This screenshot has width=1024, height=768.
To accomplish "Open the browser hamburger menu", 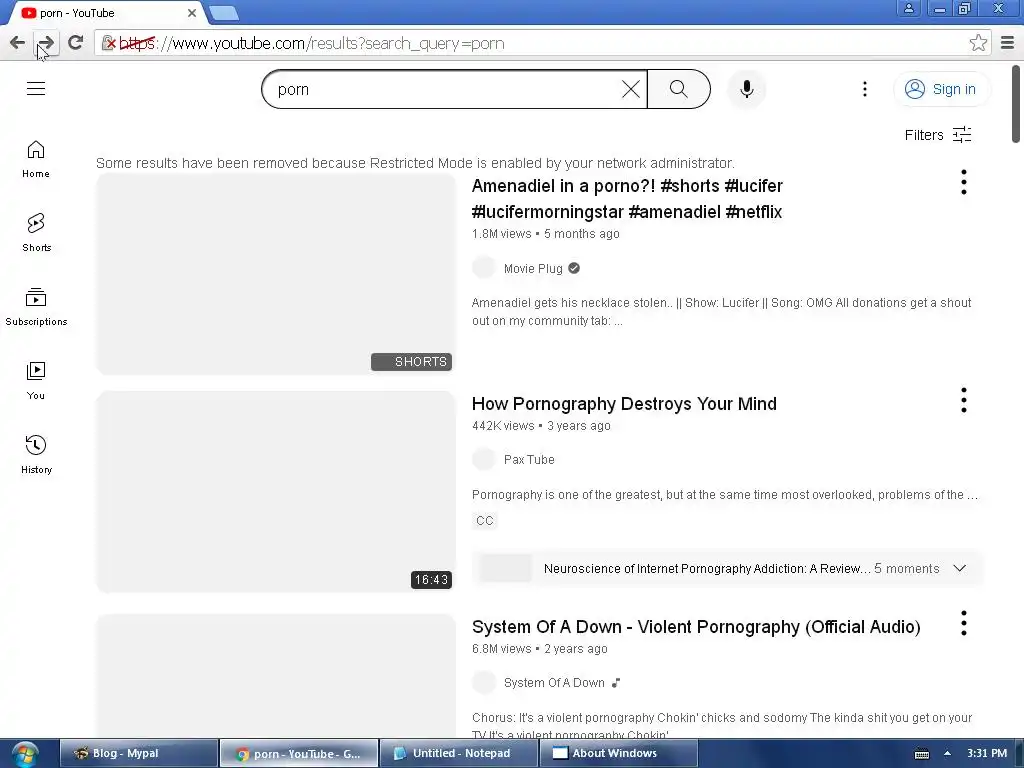I will pyautogui.click(x=1007, y=43).
